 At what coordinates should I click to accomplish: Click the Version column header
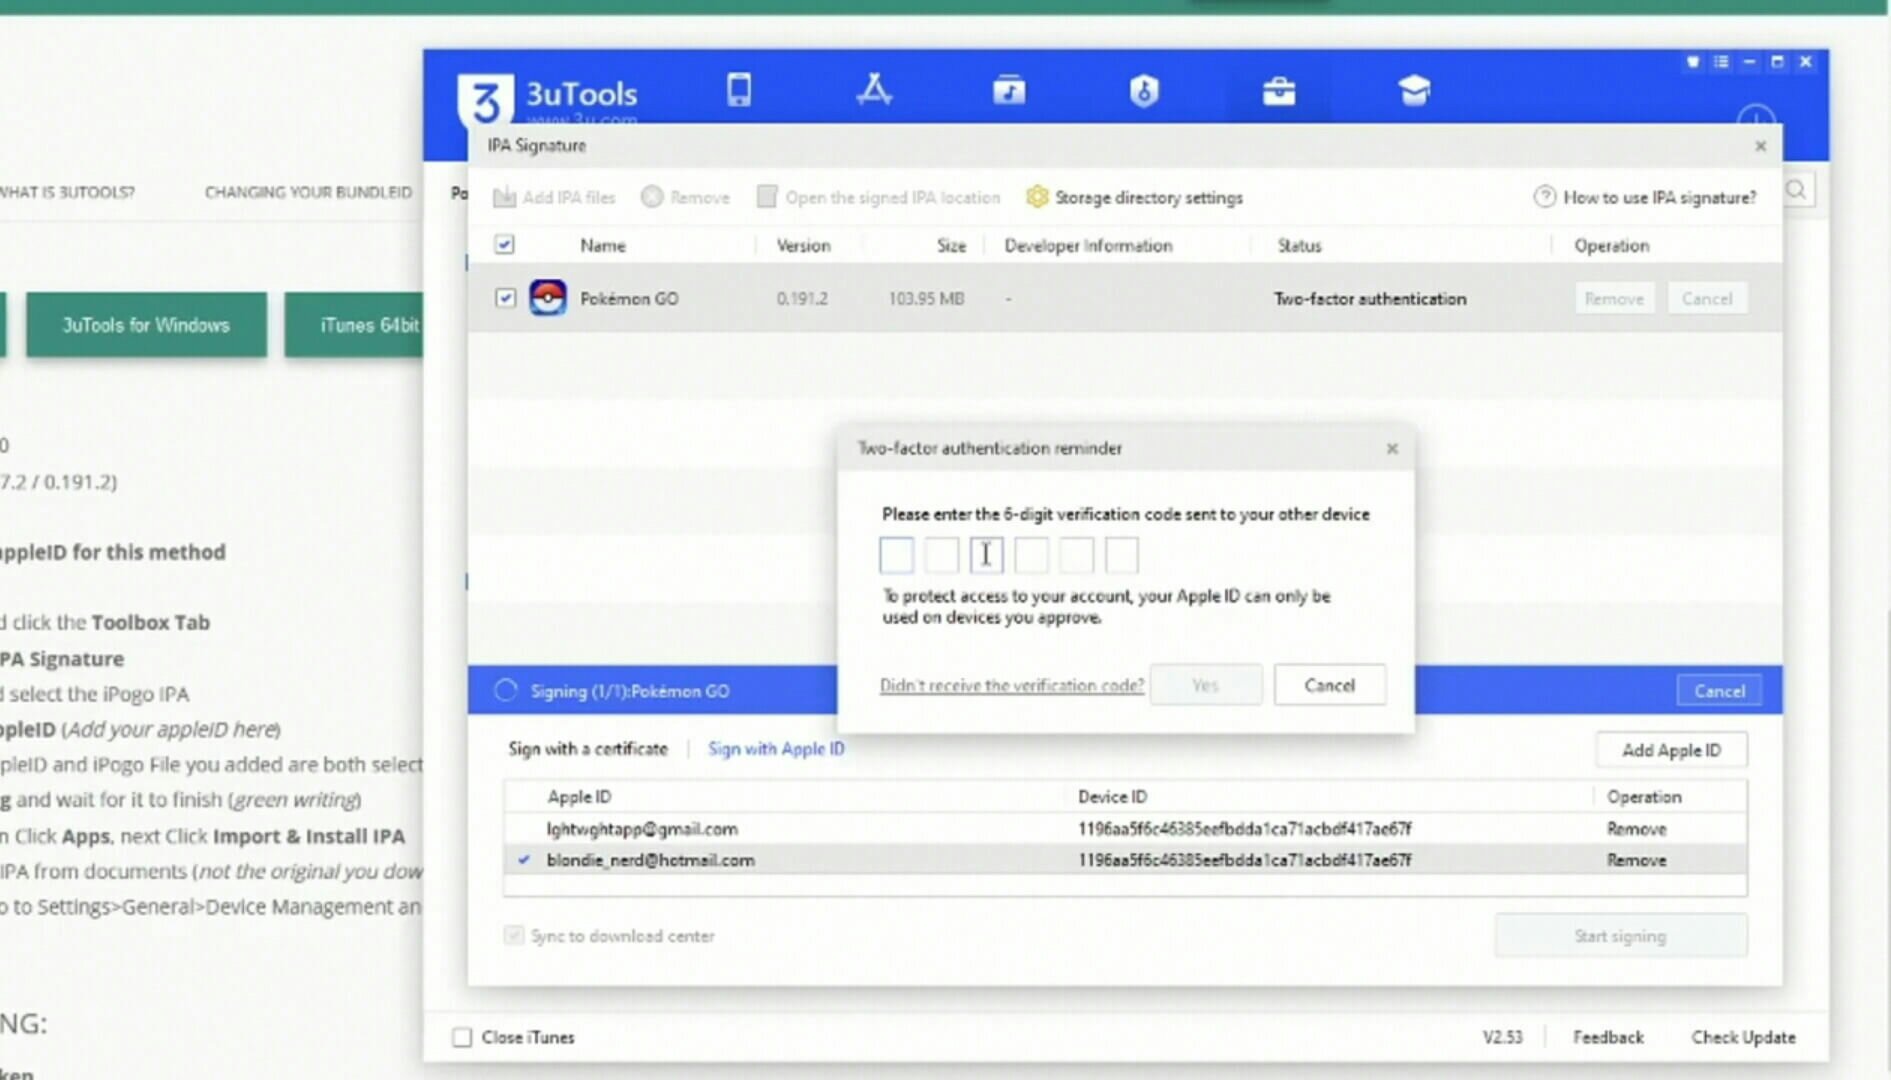tap(803, 245)
